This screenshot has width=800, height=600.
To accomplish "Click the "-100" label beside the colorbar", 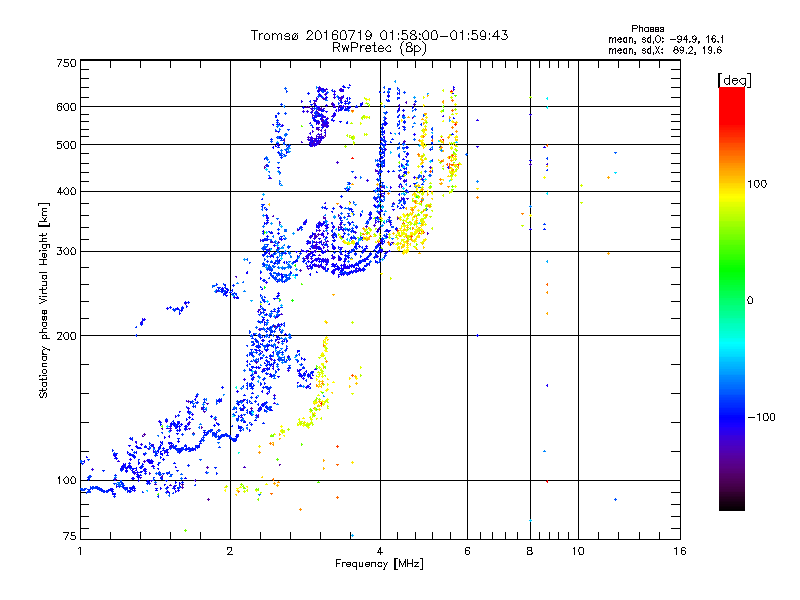I will click(x=761, y=417).
